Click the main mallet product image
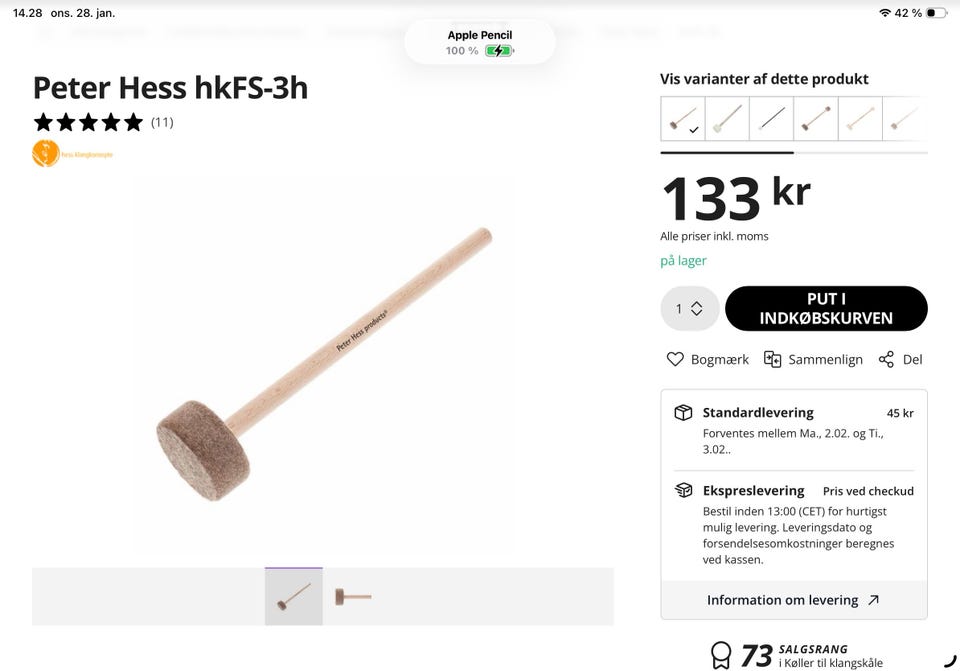 324,365
